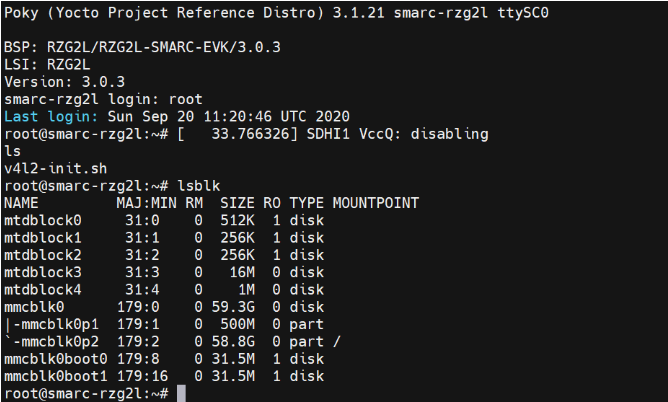This screenshot has height=402, width=668.
Task: Click the Poky Yocto Project banner line
Action: click(x=276, y=13)
